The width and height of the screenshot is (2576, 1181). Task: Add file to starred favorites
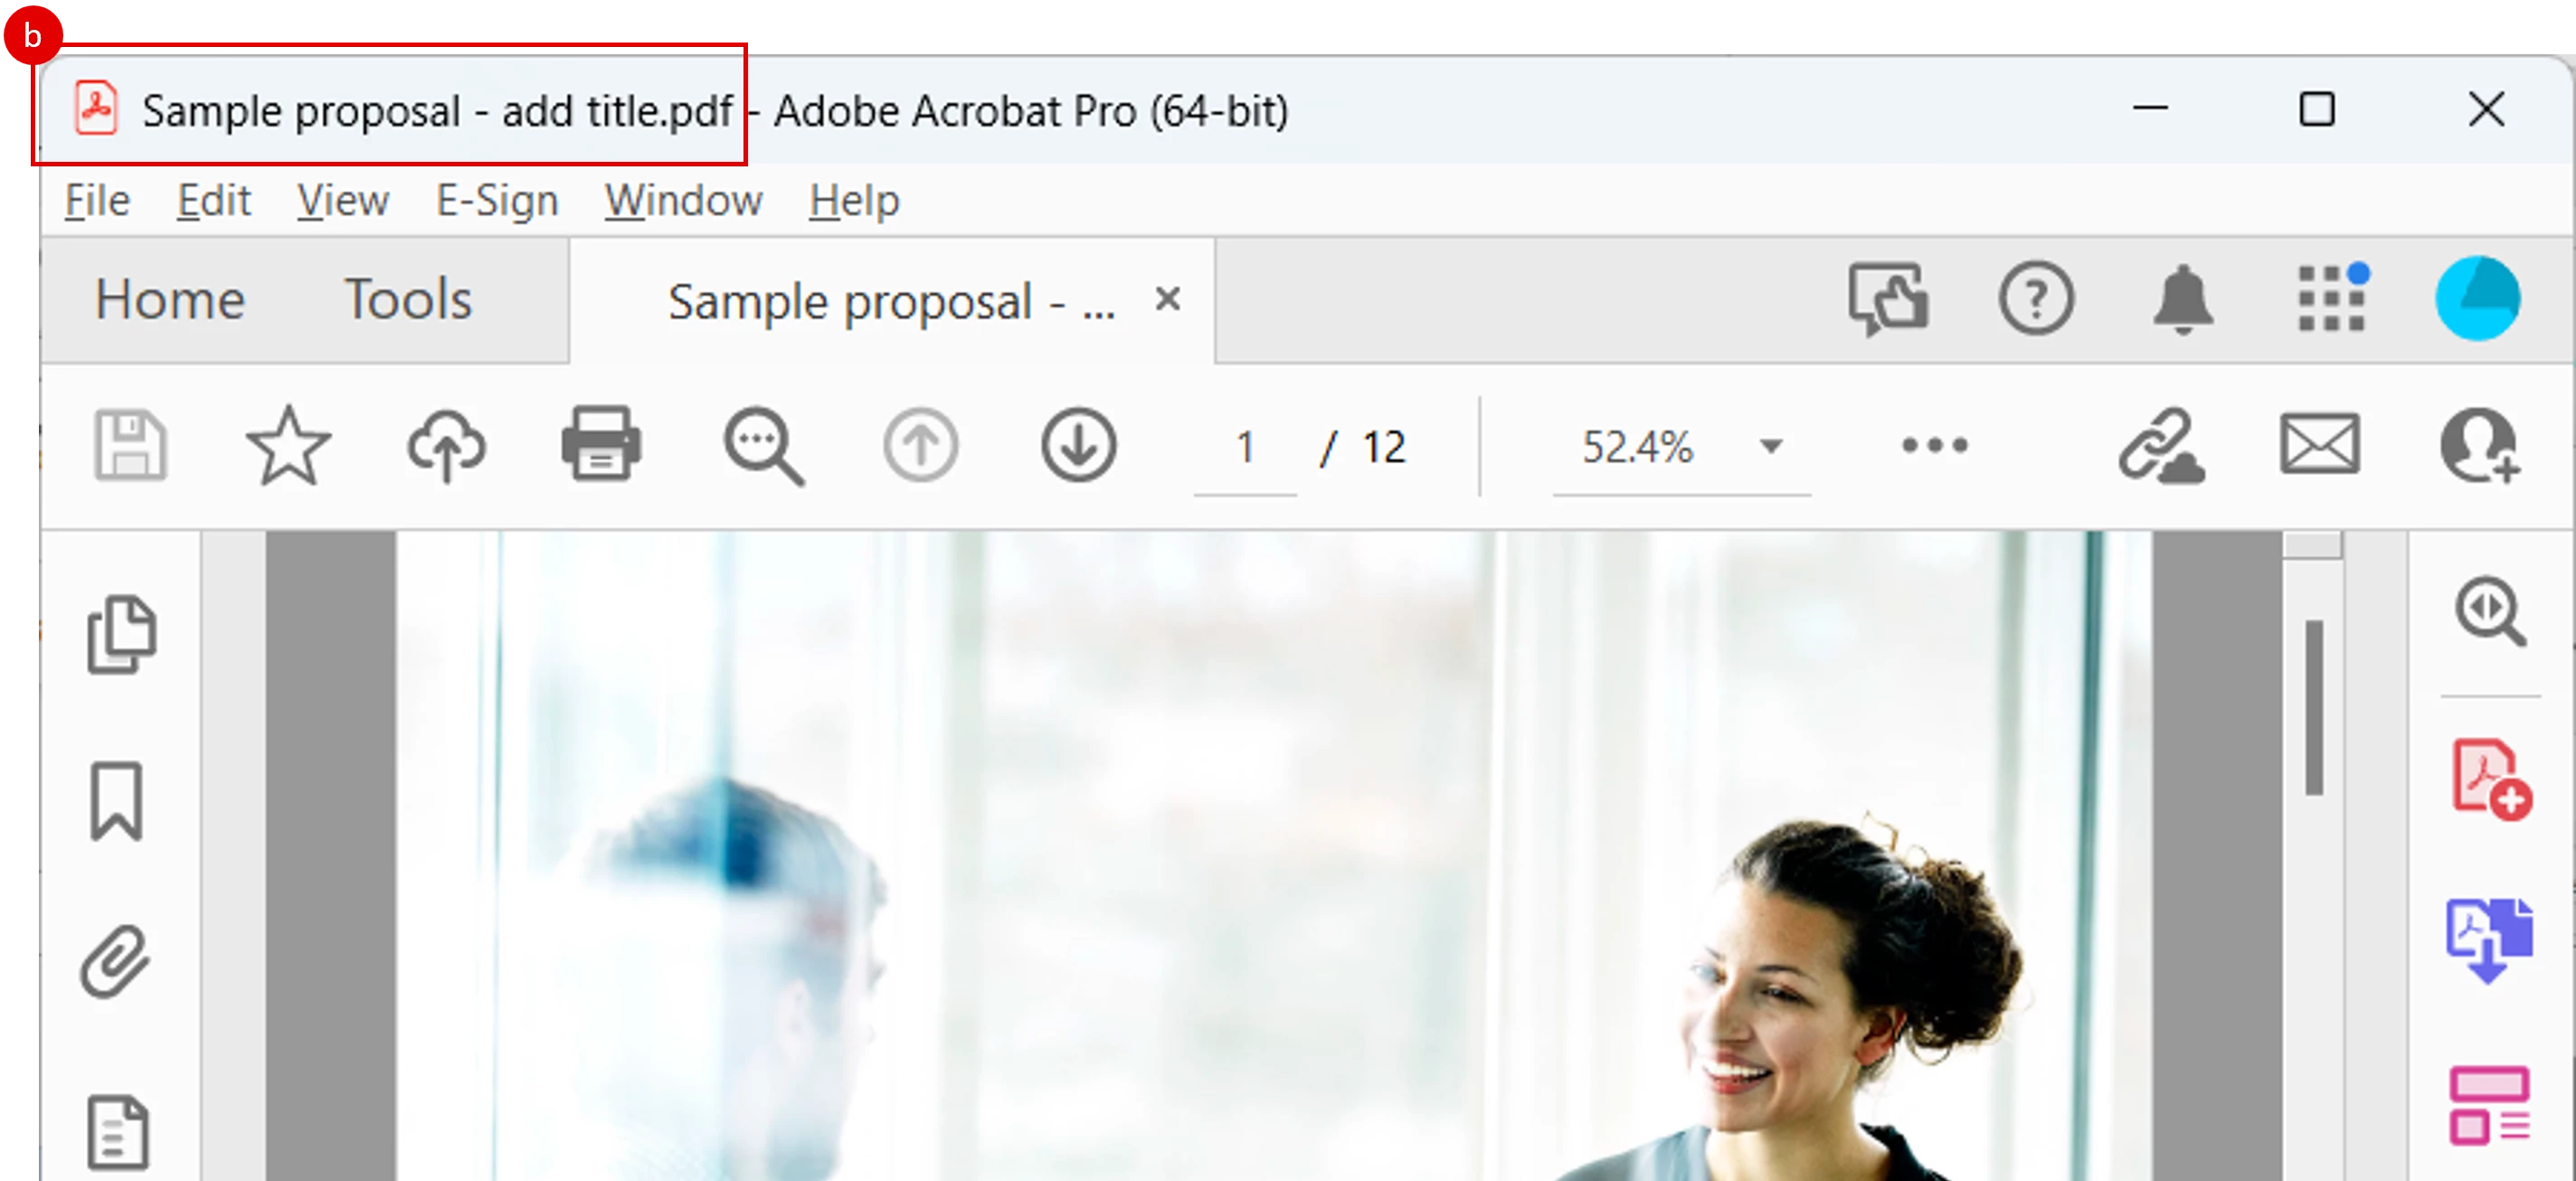click(288, 446)
